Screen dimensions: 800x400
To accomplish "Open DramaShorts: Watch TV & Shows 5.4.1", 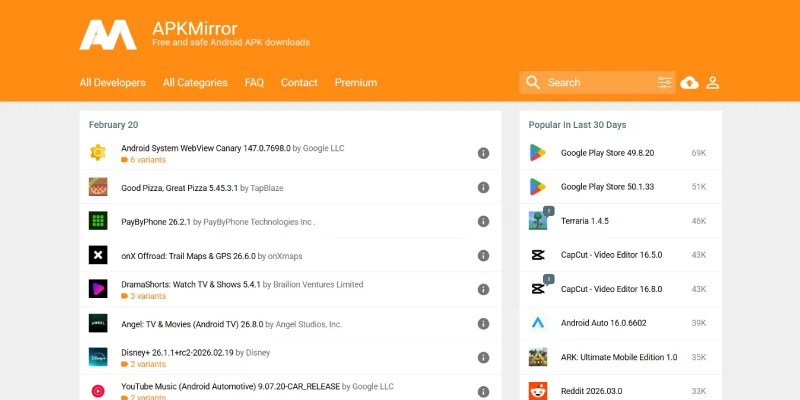I will (x=191, y=285).
